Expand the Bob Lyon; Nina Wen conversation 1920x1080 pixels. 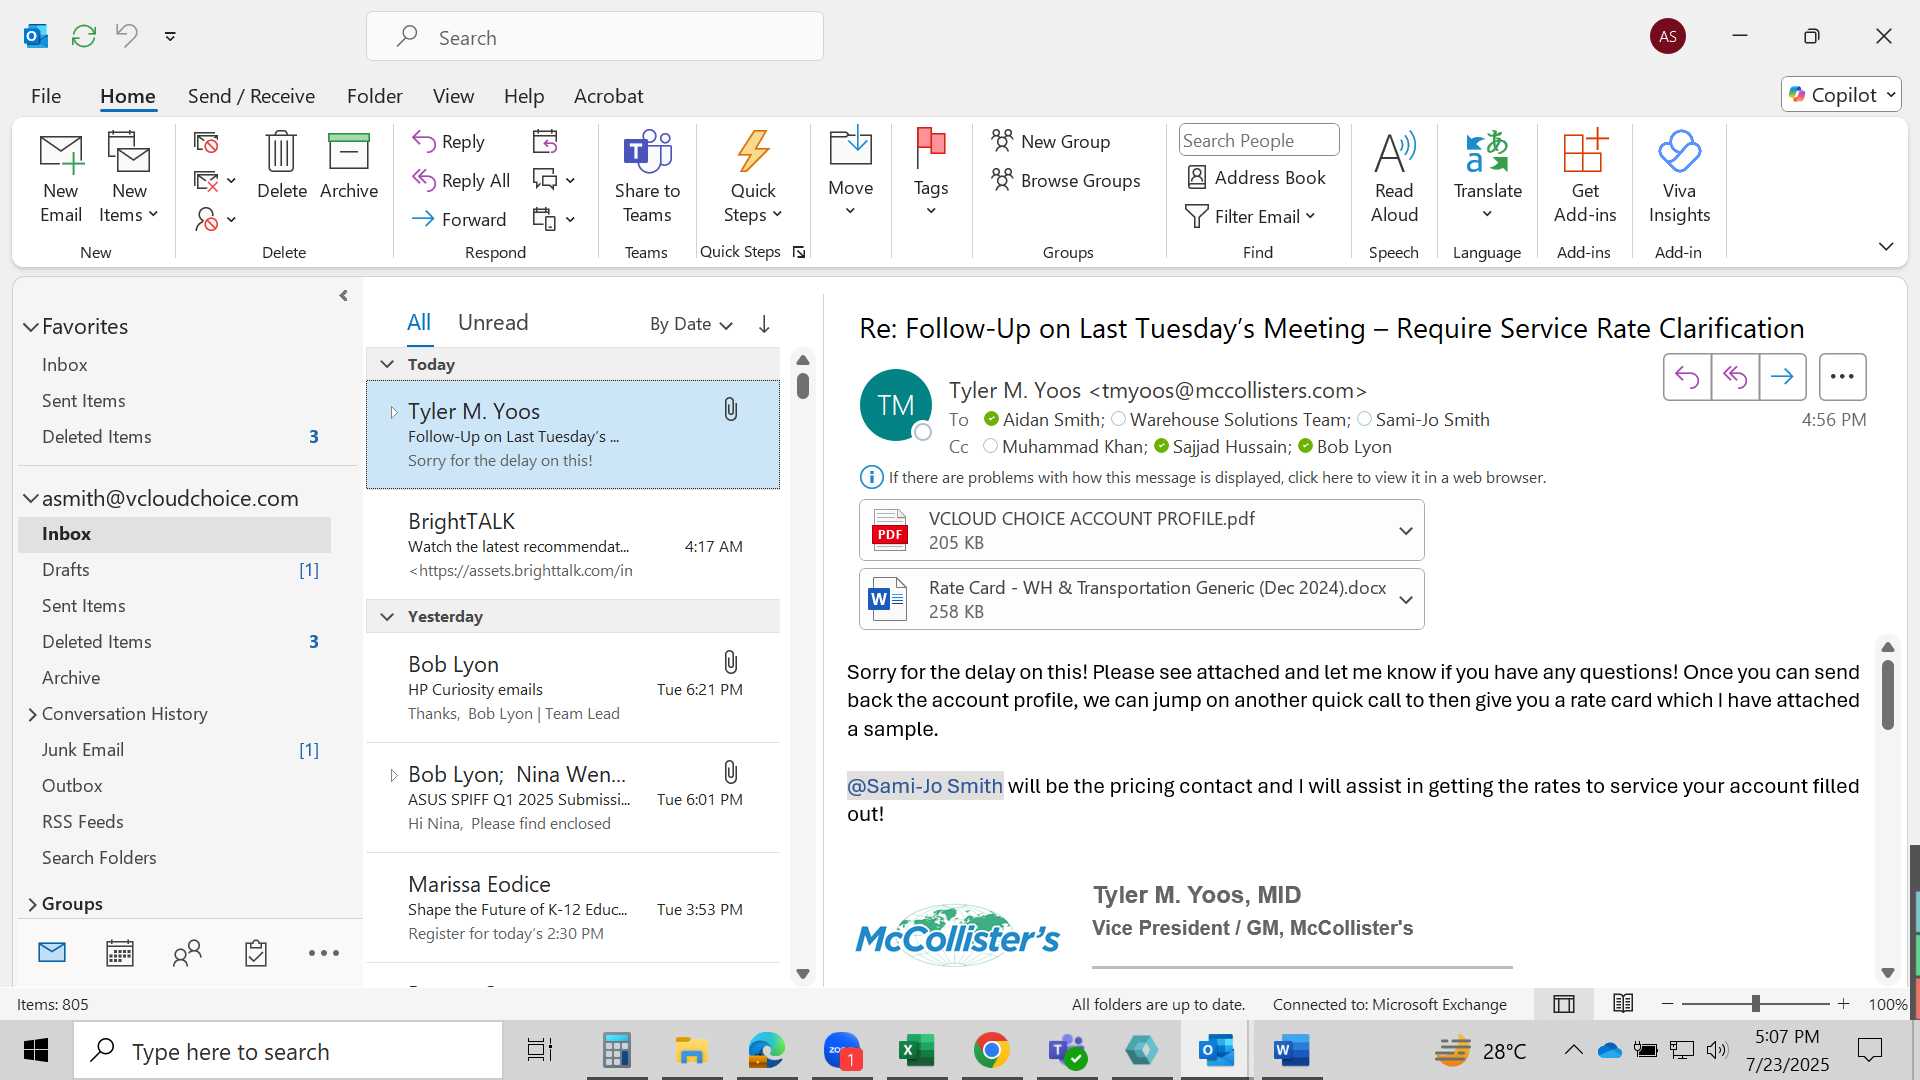coord(393,775)
